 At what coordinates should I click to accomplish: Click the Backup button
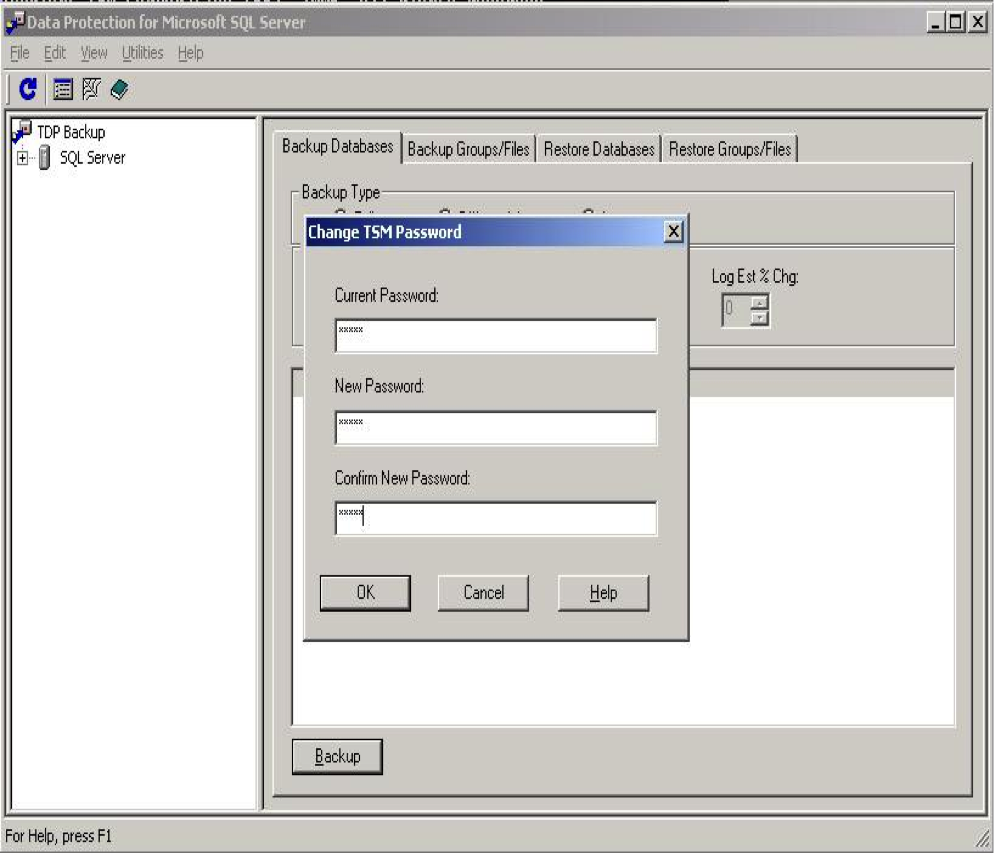tap(337, 756)
